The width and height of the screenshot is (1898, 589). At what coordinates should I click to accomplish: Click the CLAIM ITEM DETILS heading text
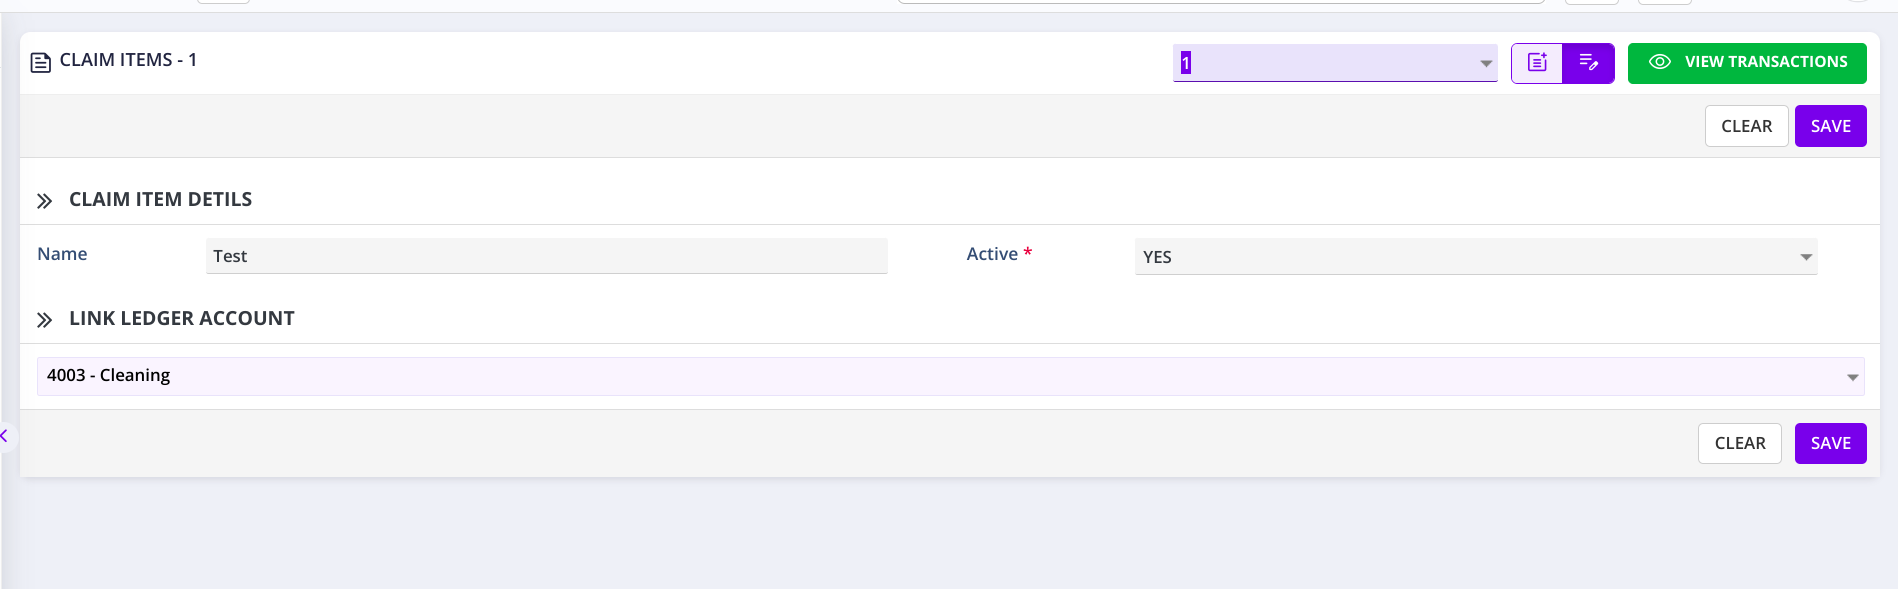coord(160,199)
